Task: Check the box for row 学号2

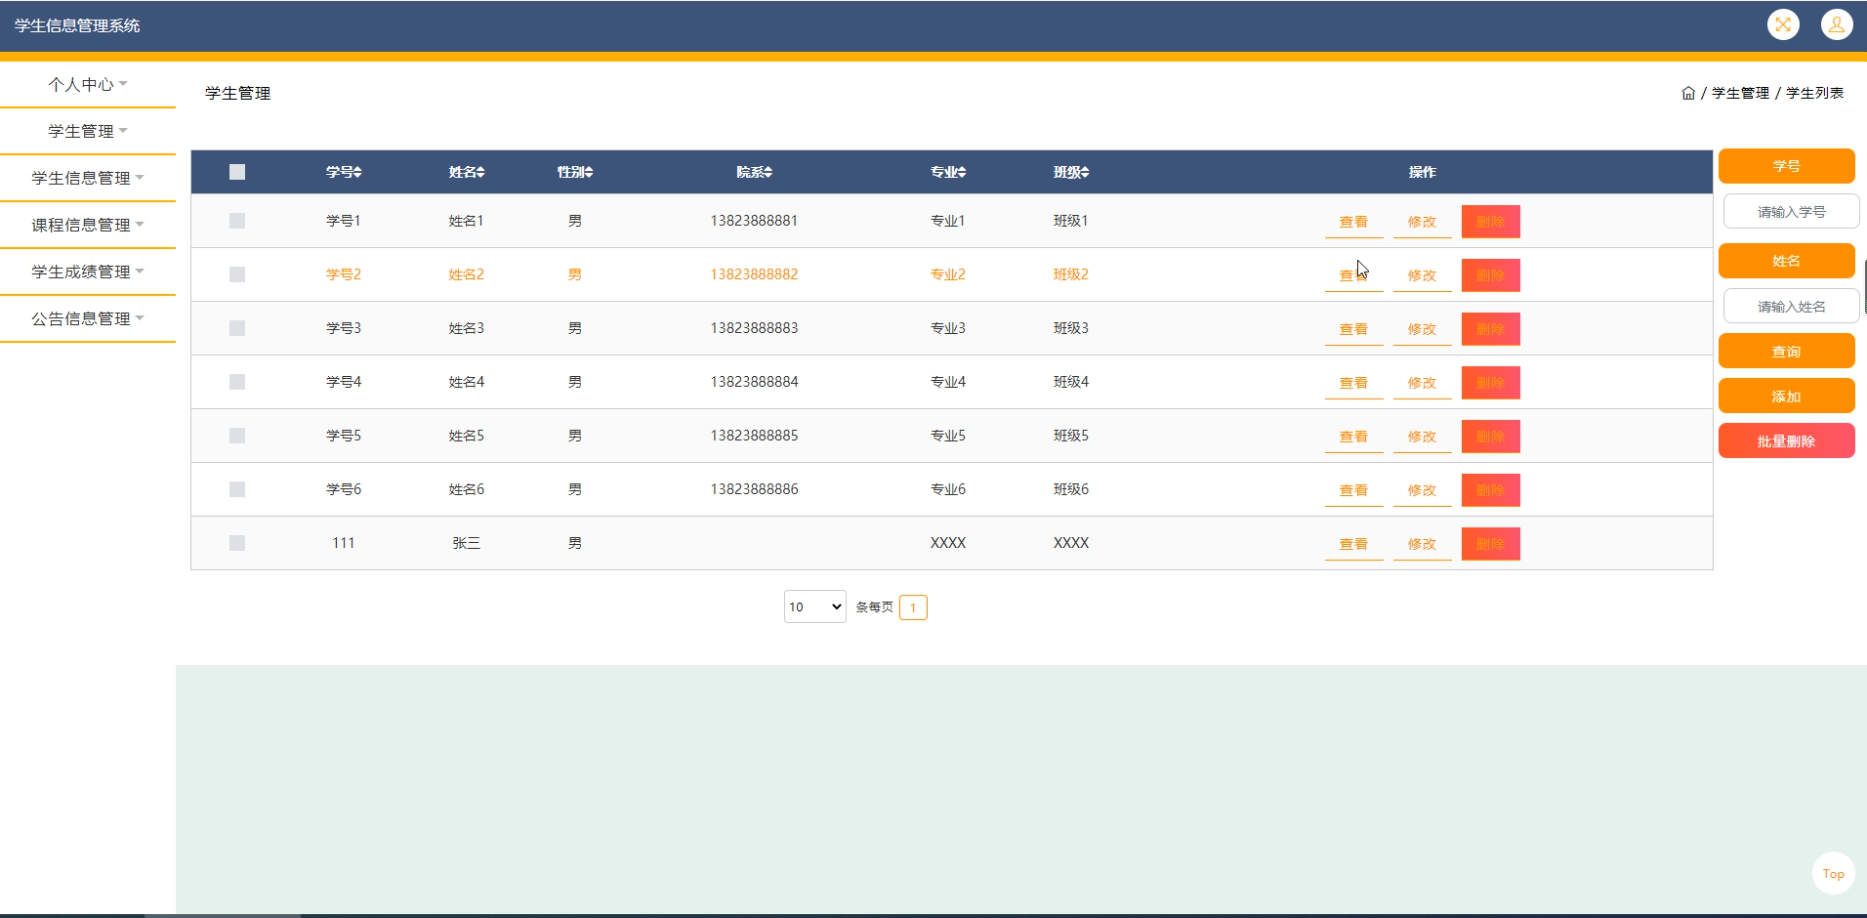Action: point(237,274)
